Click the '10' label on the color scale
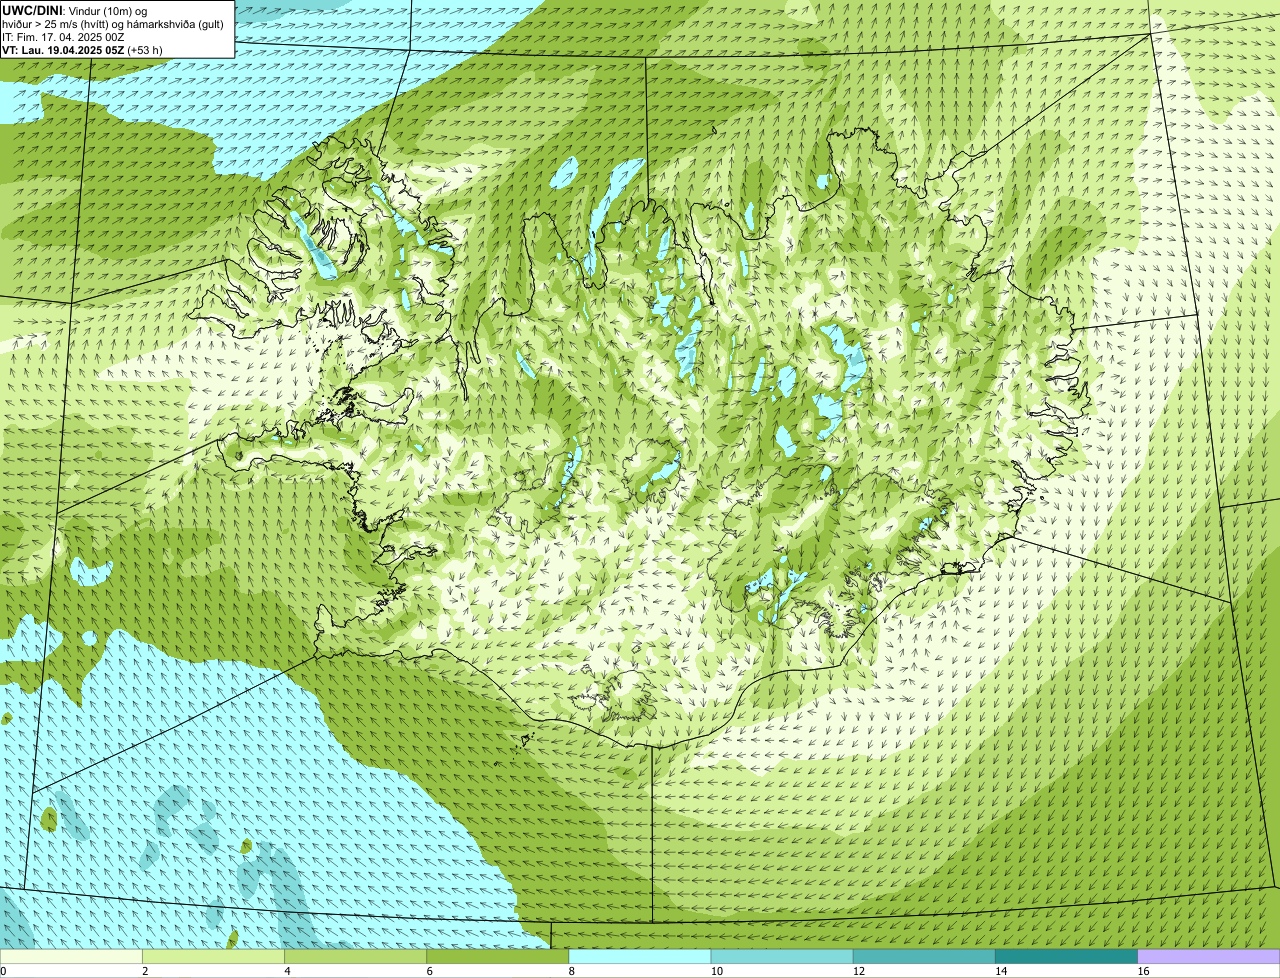 [x=716, y=971]
